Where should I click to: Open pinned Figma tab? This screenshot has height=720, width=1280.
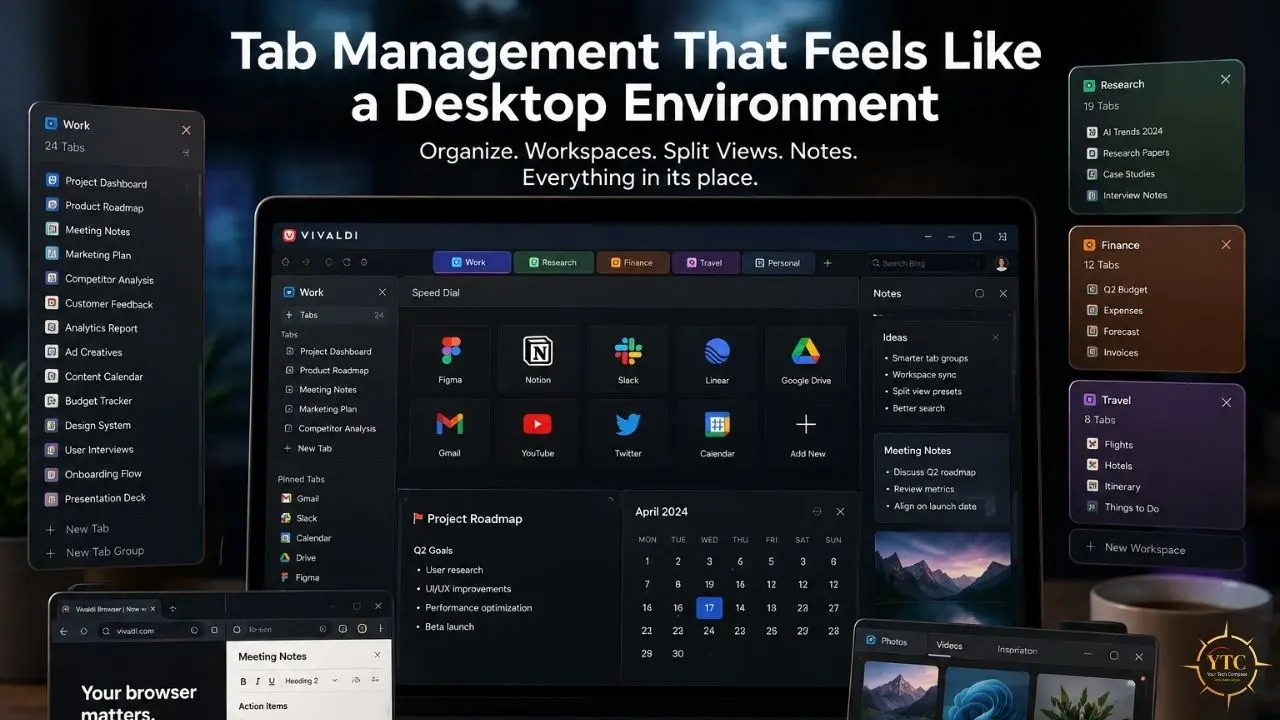[x=300, y=577]
